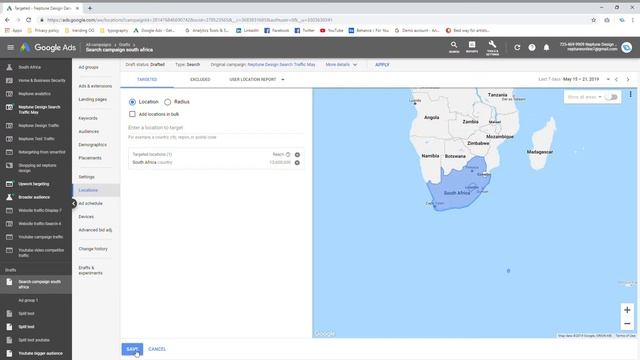The height and width of the screenshot is (360, 640).
Task: Click the refresh icon in header
Action: tap(517, 47)
